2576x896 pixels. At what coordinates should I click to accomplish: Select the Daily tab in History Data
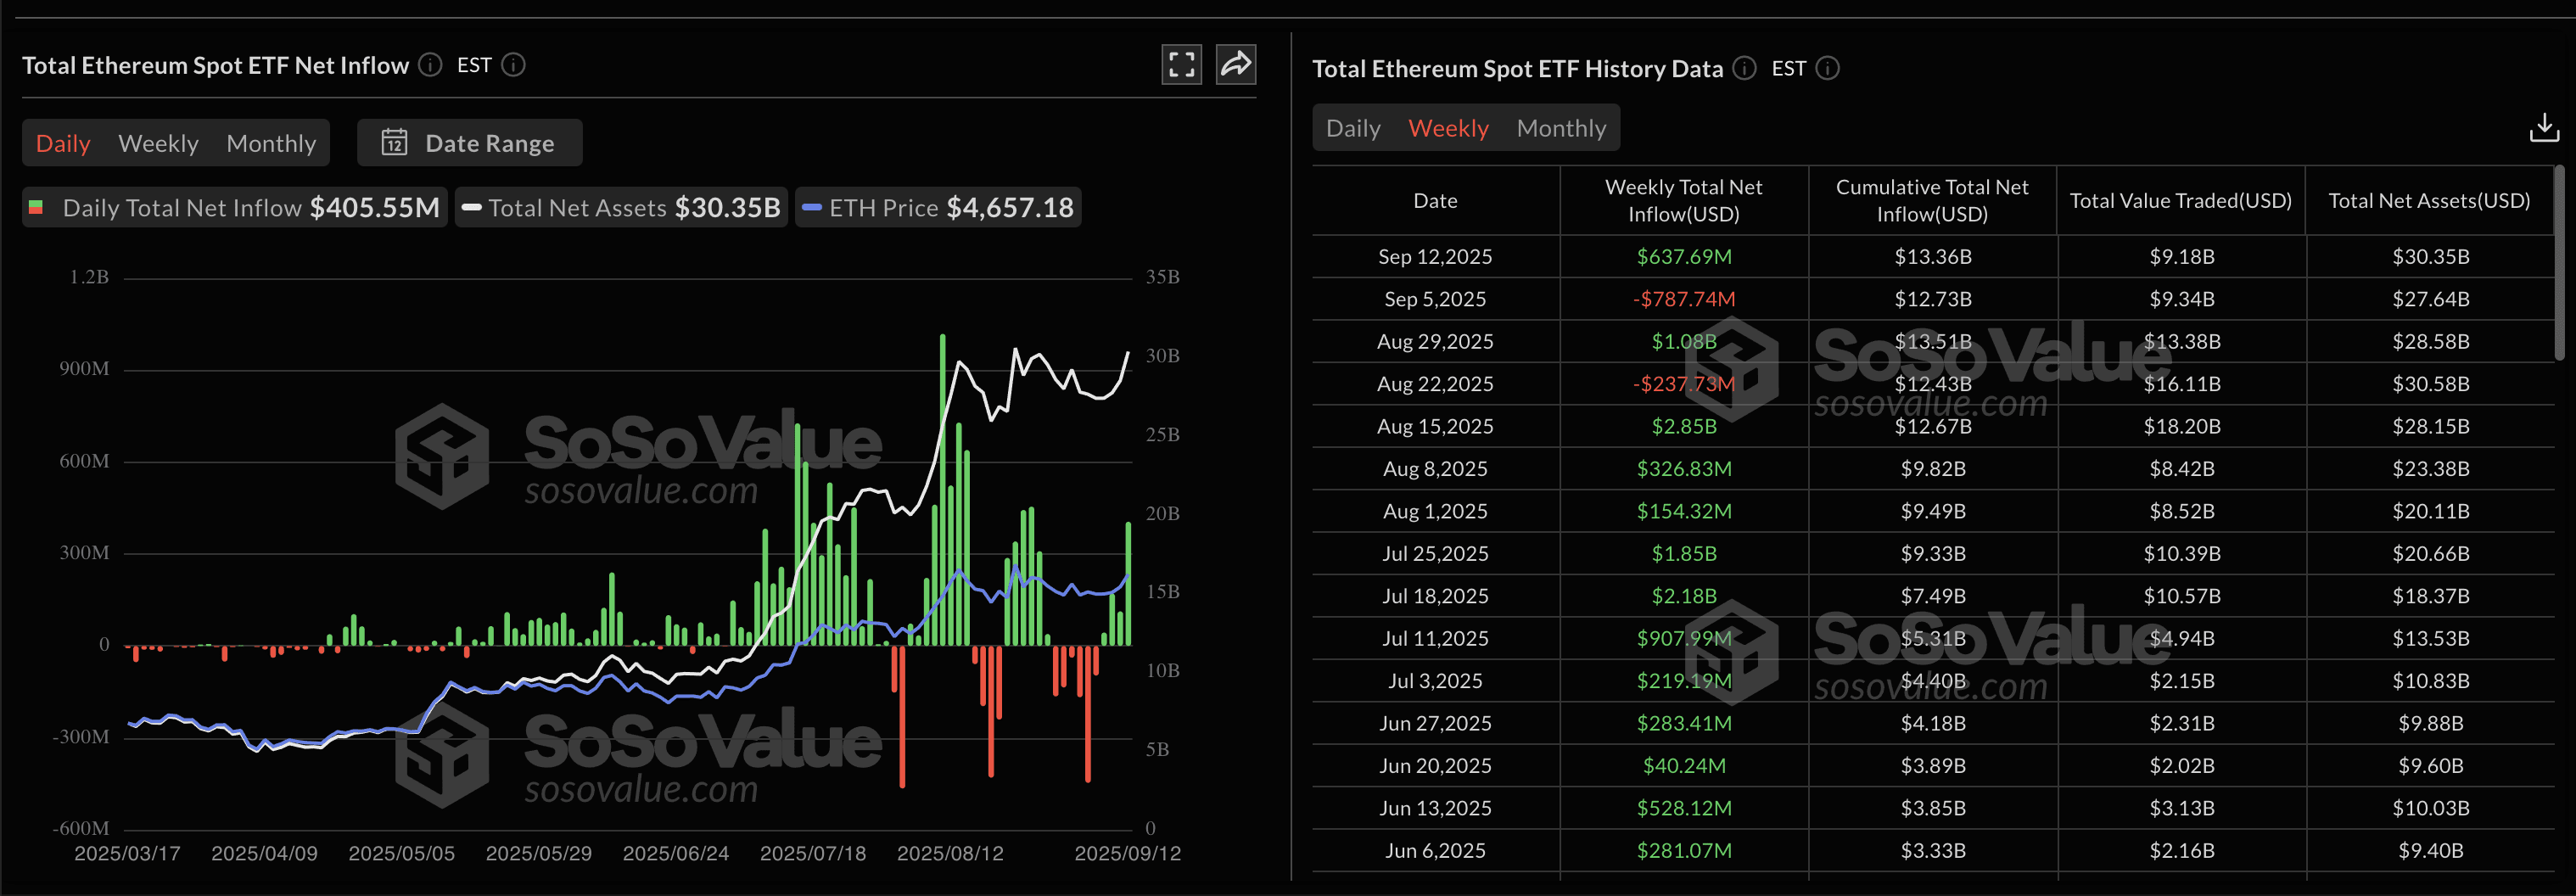click(x=1353, y=127)
